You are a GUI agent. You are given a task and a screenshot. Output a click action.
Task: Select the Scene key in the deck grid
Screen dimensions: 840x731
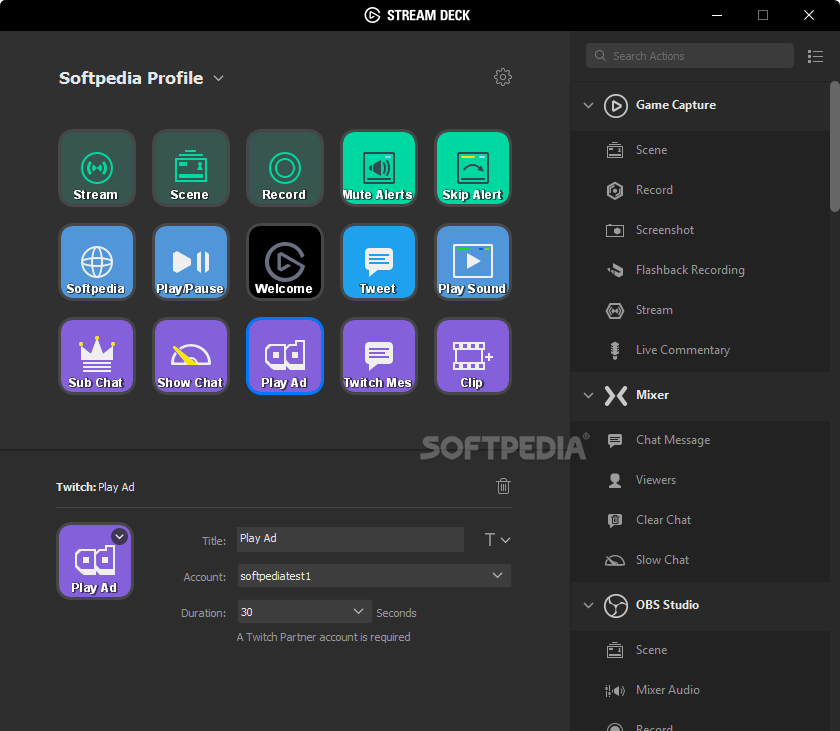[x=191, y=168]
